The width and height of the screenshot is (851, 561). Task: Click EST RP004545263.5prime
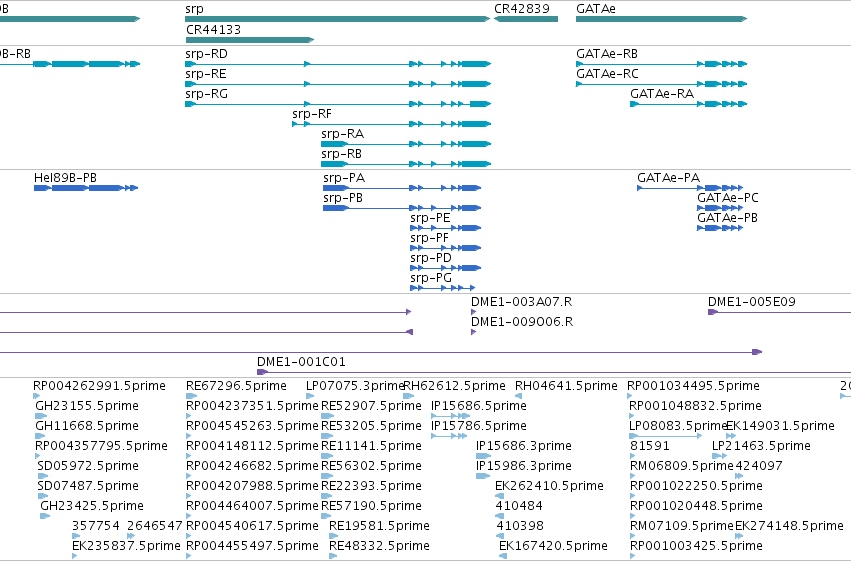point(189,437)
